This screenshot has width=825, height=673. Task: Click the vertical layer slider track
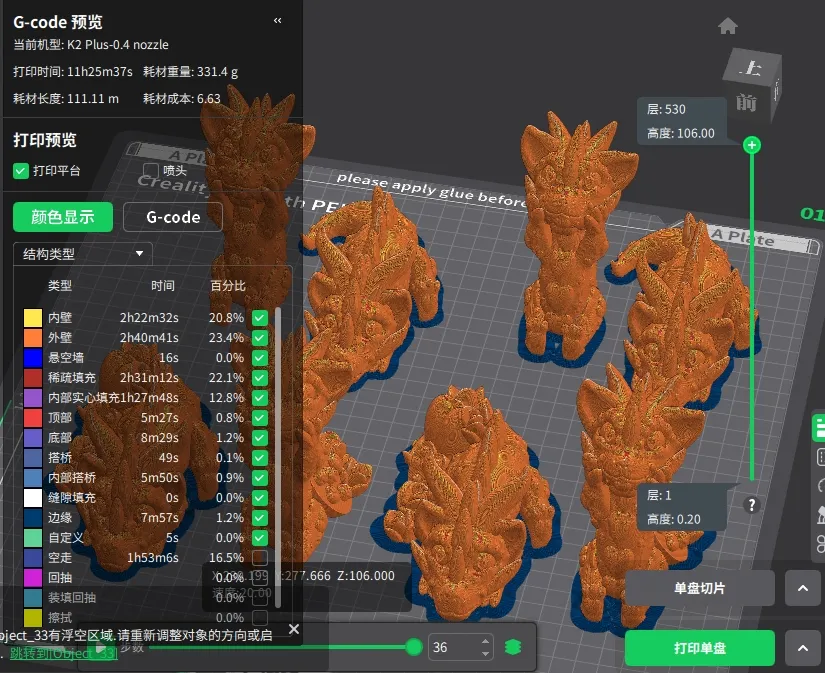point(752,316)
